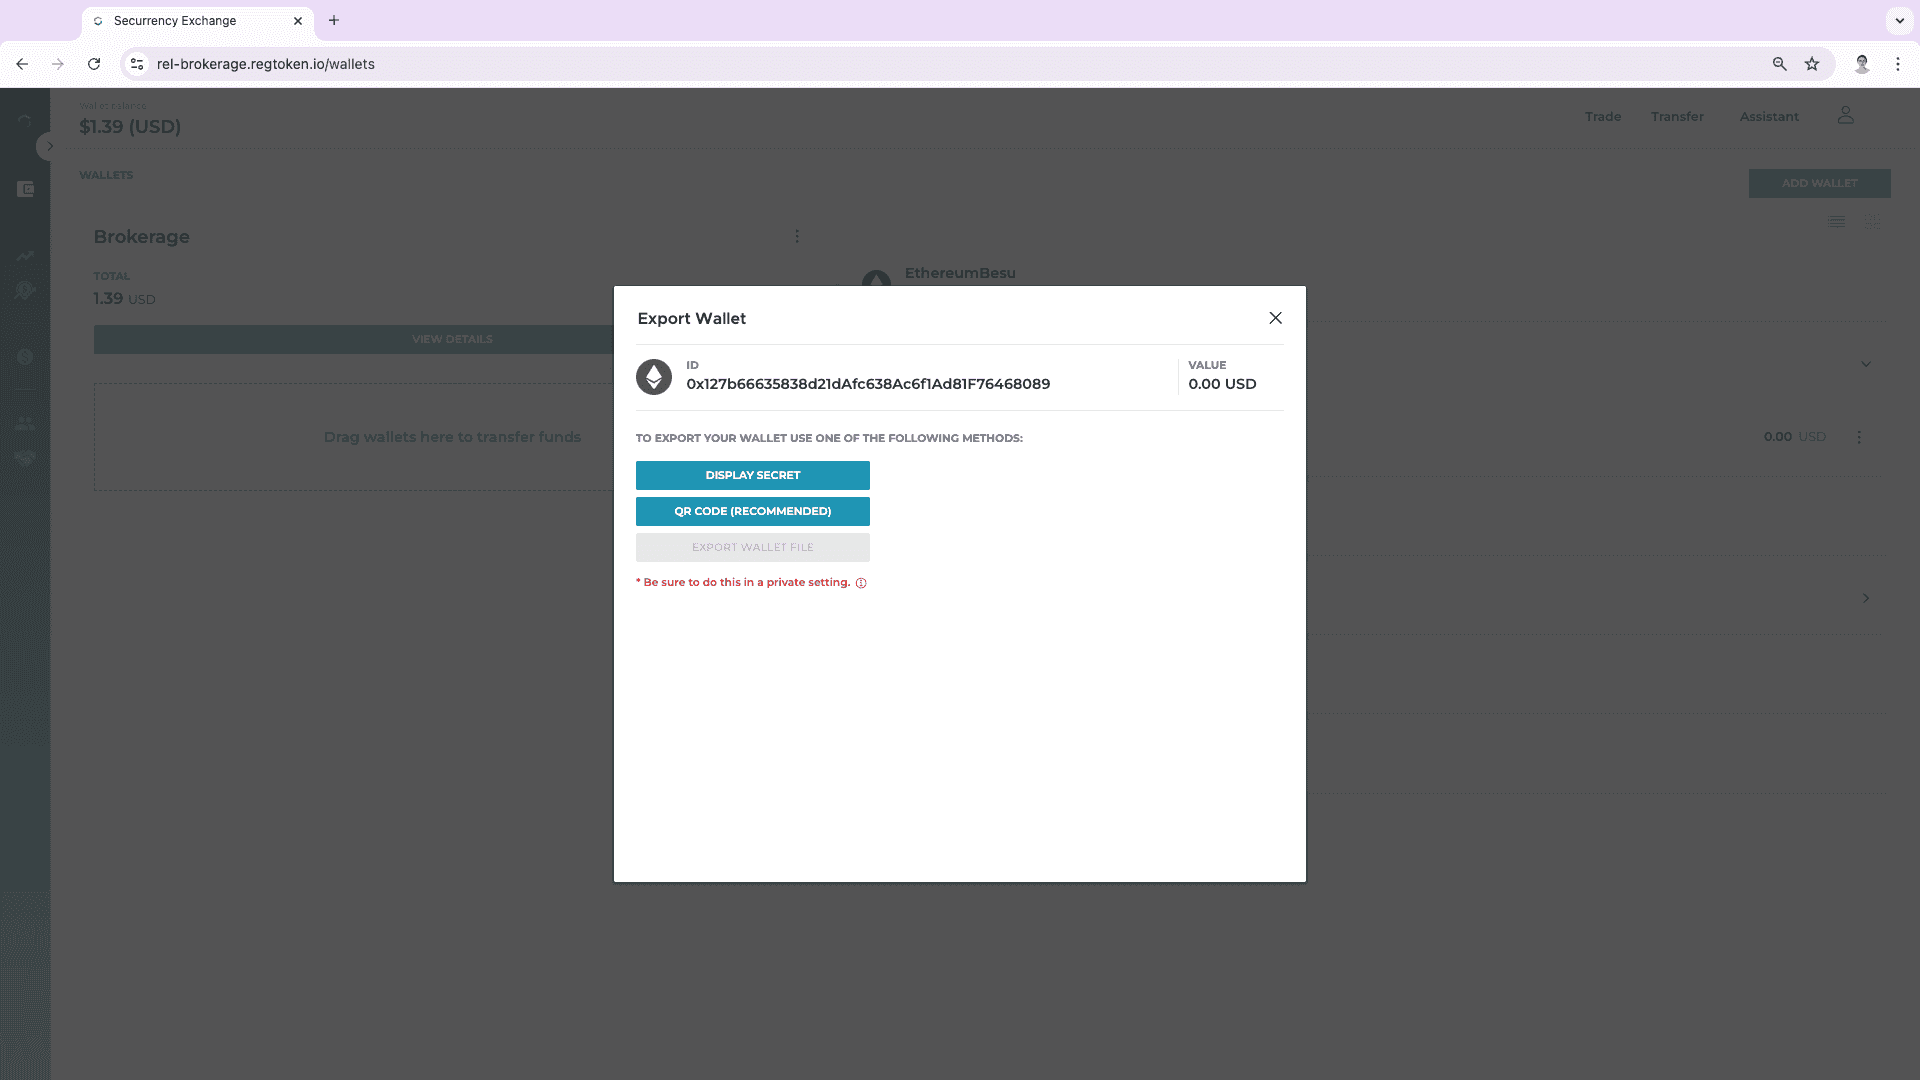The width and height of the screenshot is (1920, 1080).
Task: View site information icon in address bar
Action: pos(137,64)
